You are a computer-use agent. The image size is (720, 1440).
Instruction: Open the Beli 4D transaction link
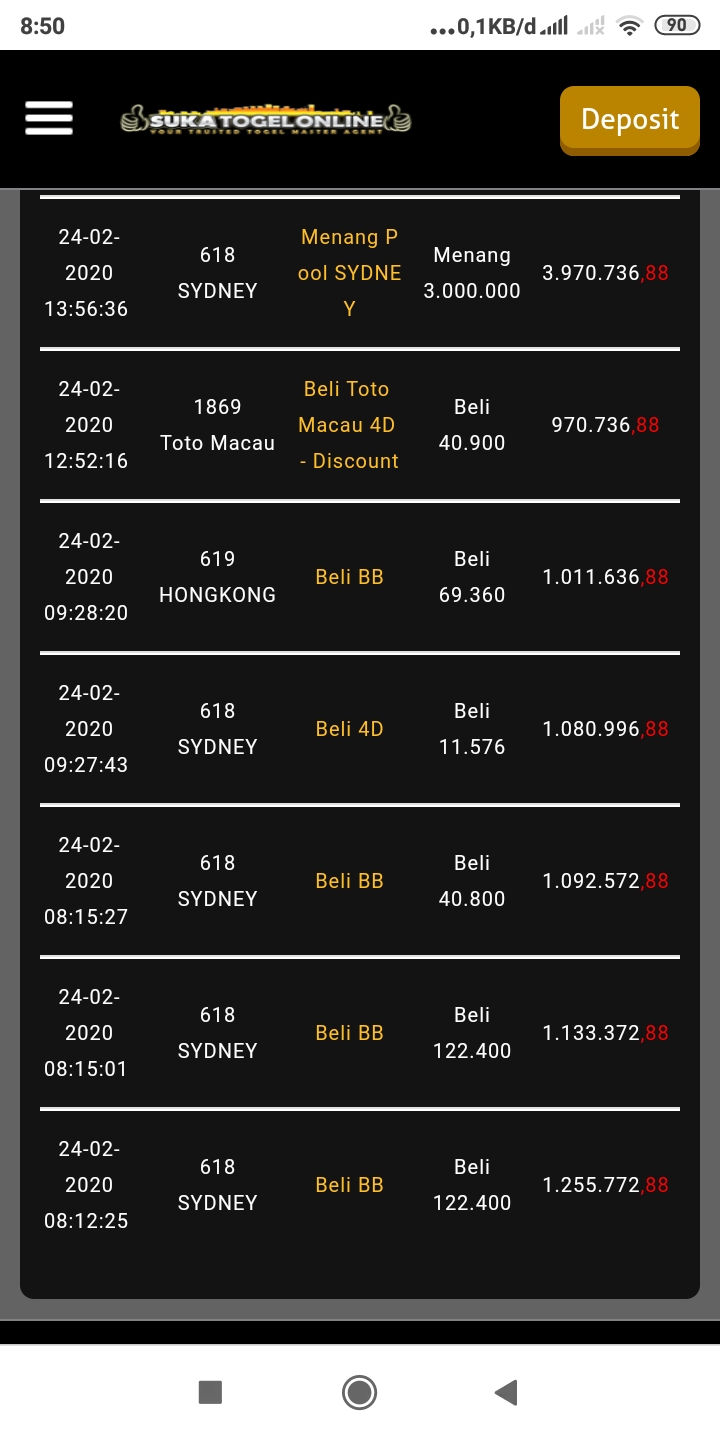click(349, 729)
